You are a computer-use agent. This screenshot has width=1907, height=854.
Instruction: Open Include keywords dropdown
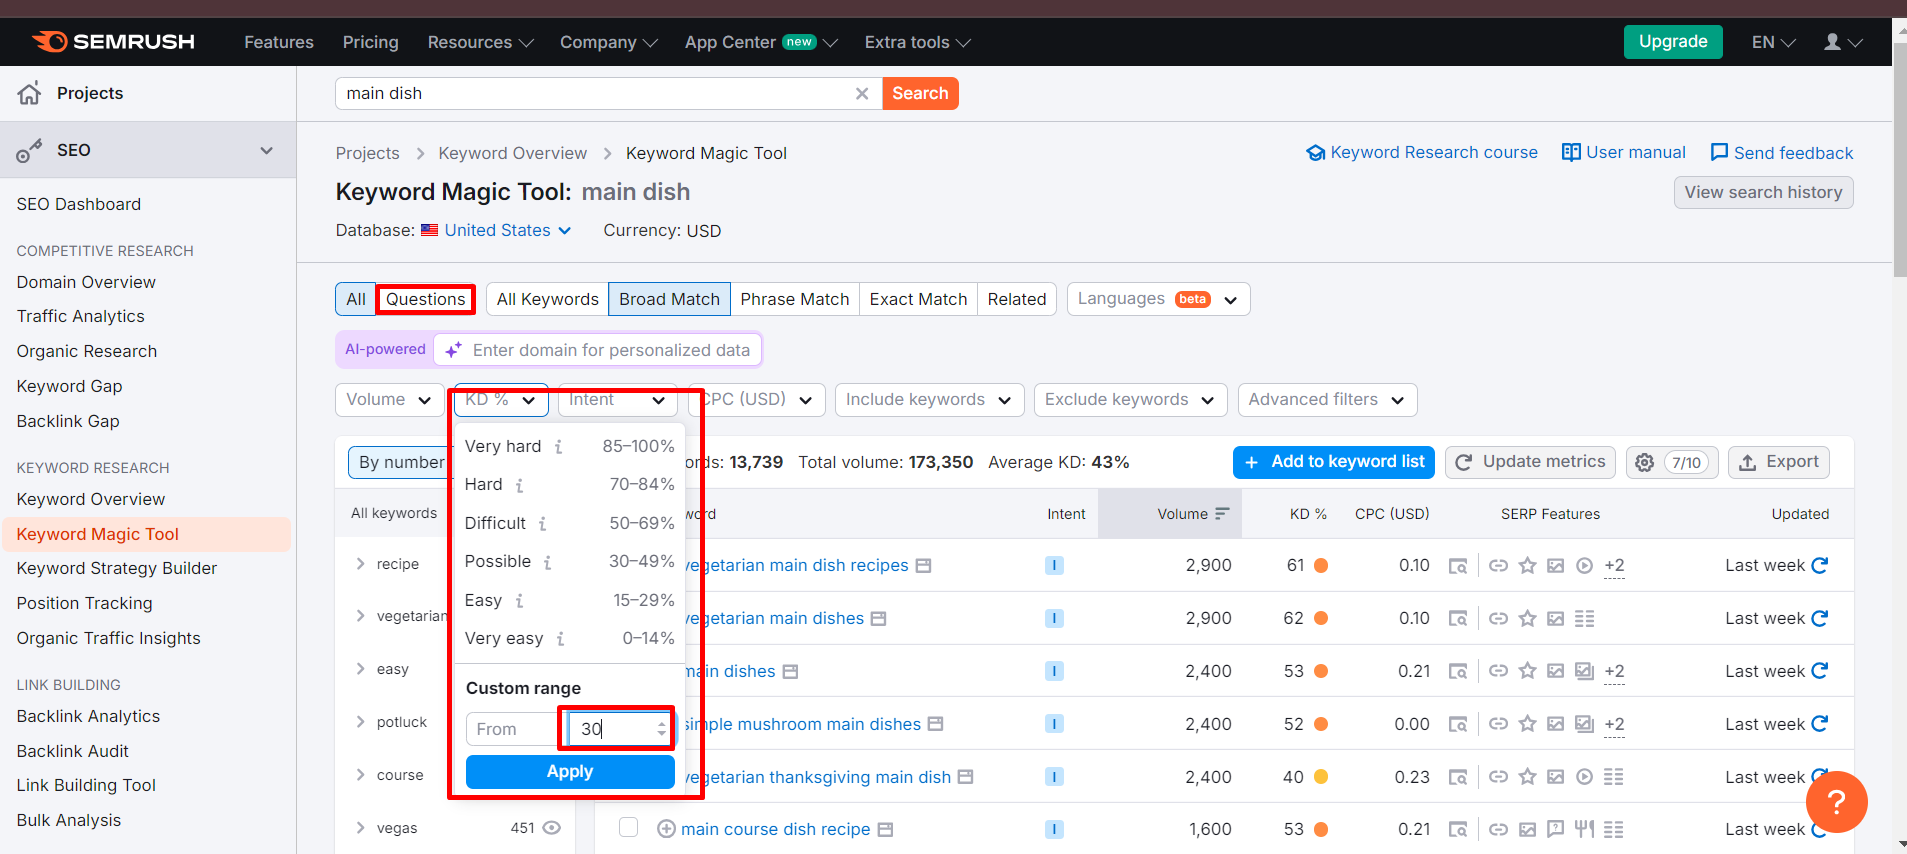tap(929, 400)
